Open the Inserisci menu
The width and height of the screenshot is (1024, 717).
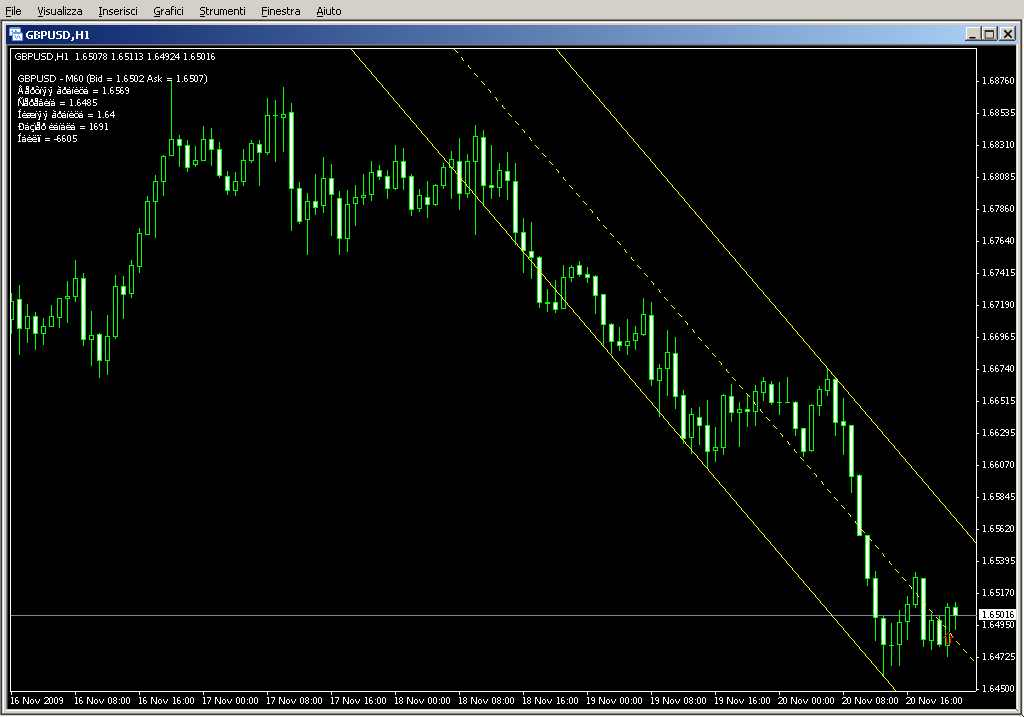point(118,11)
